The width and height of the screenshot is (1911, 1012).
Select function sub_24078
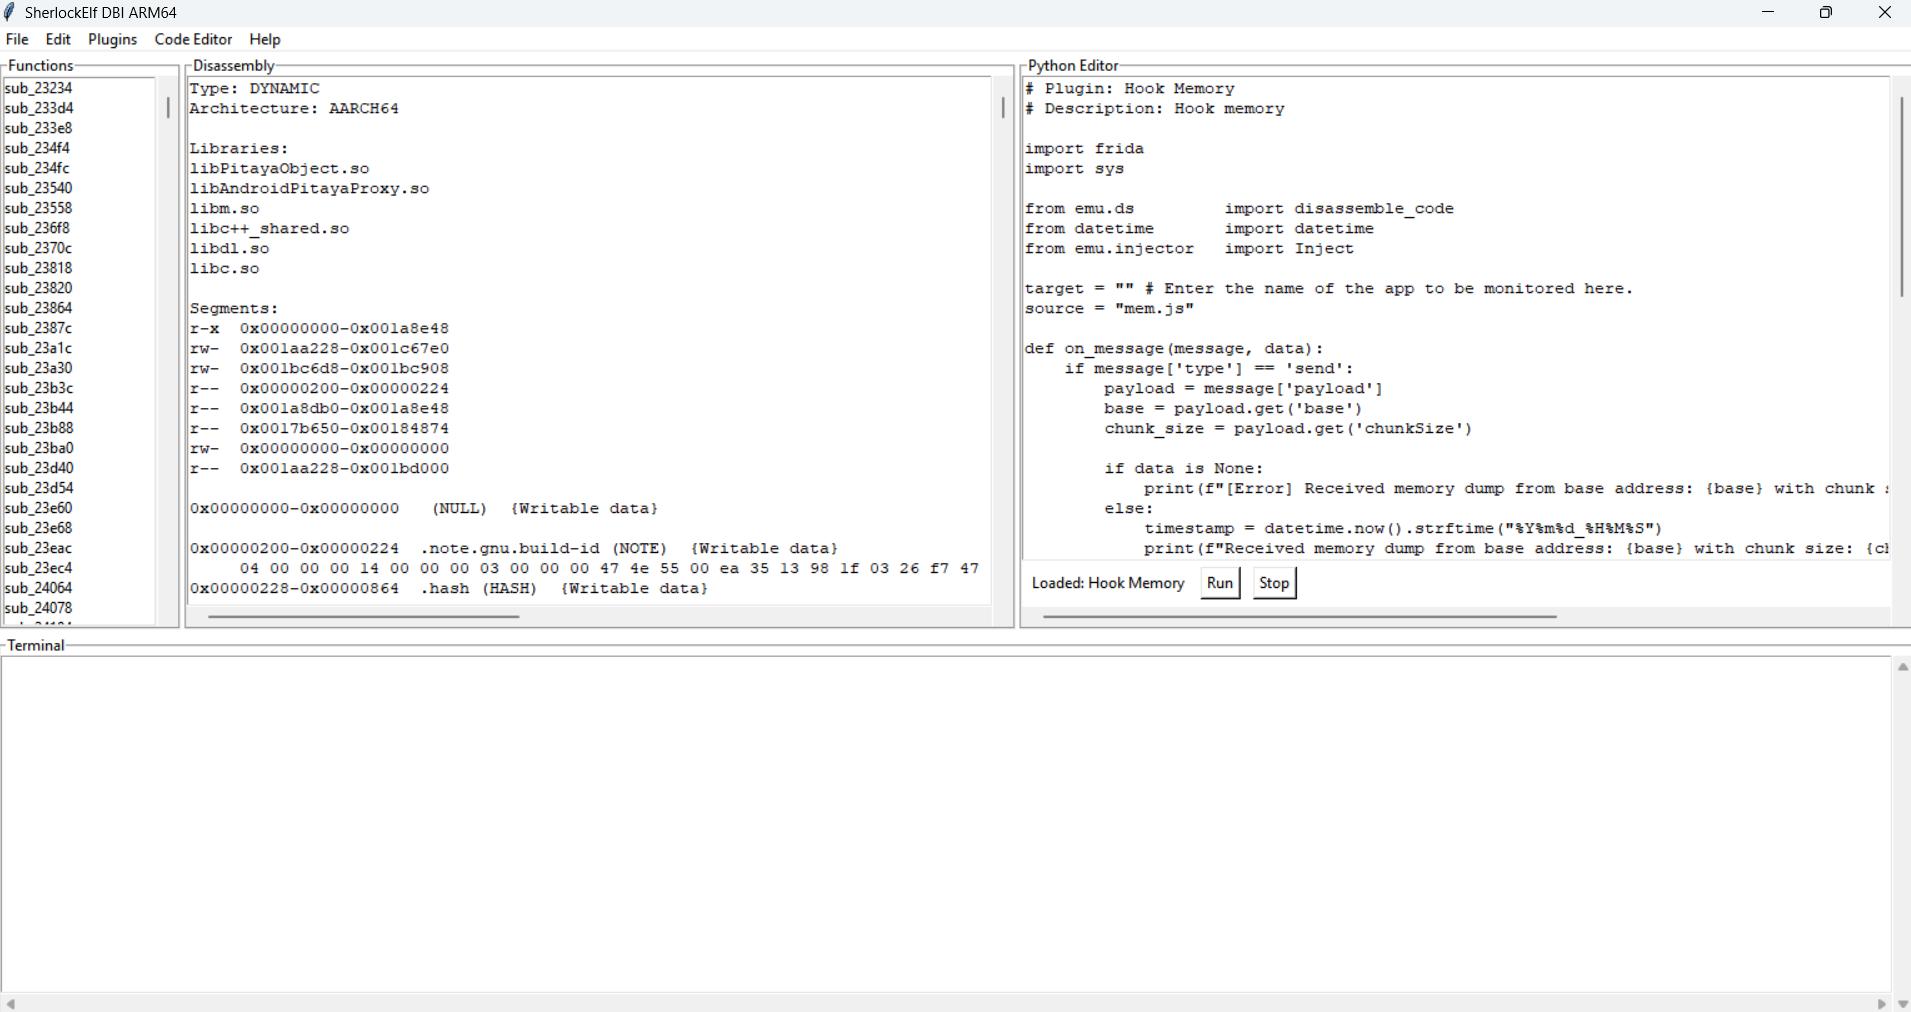(38, 608)
